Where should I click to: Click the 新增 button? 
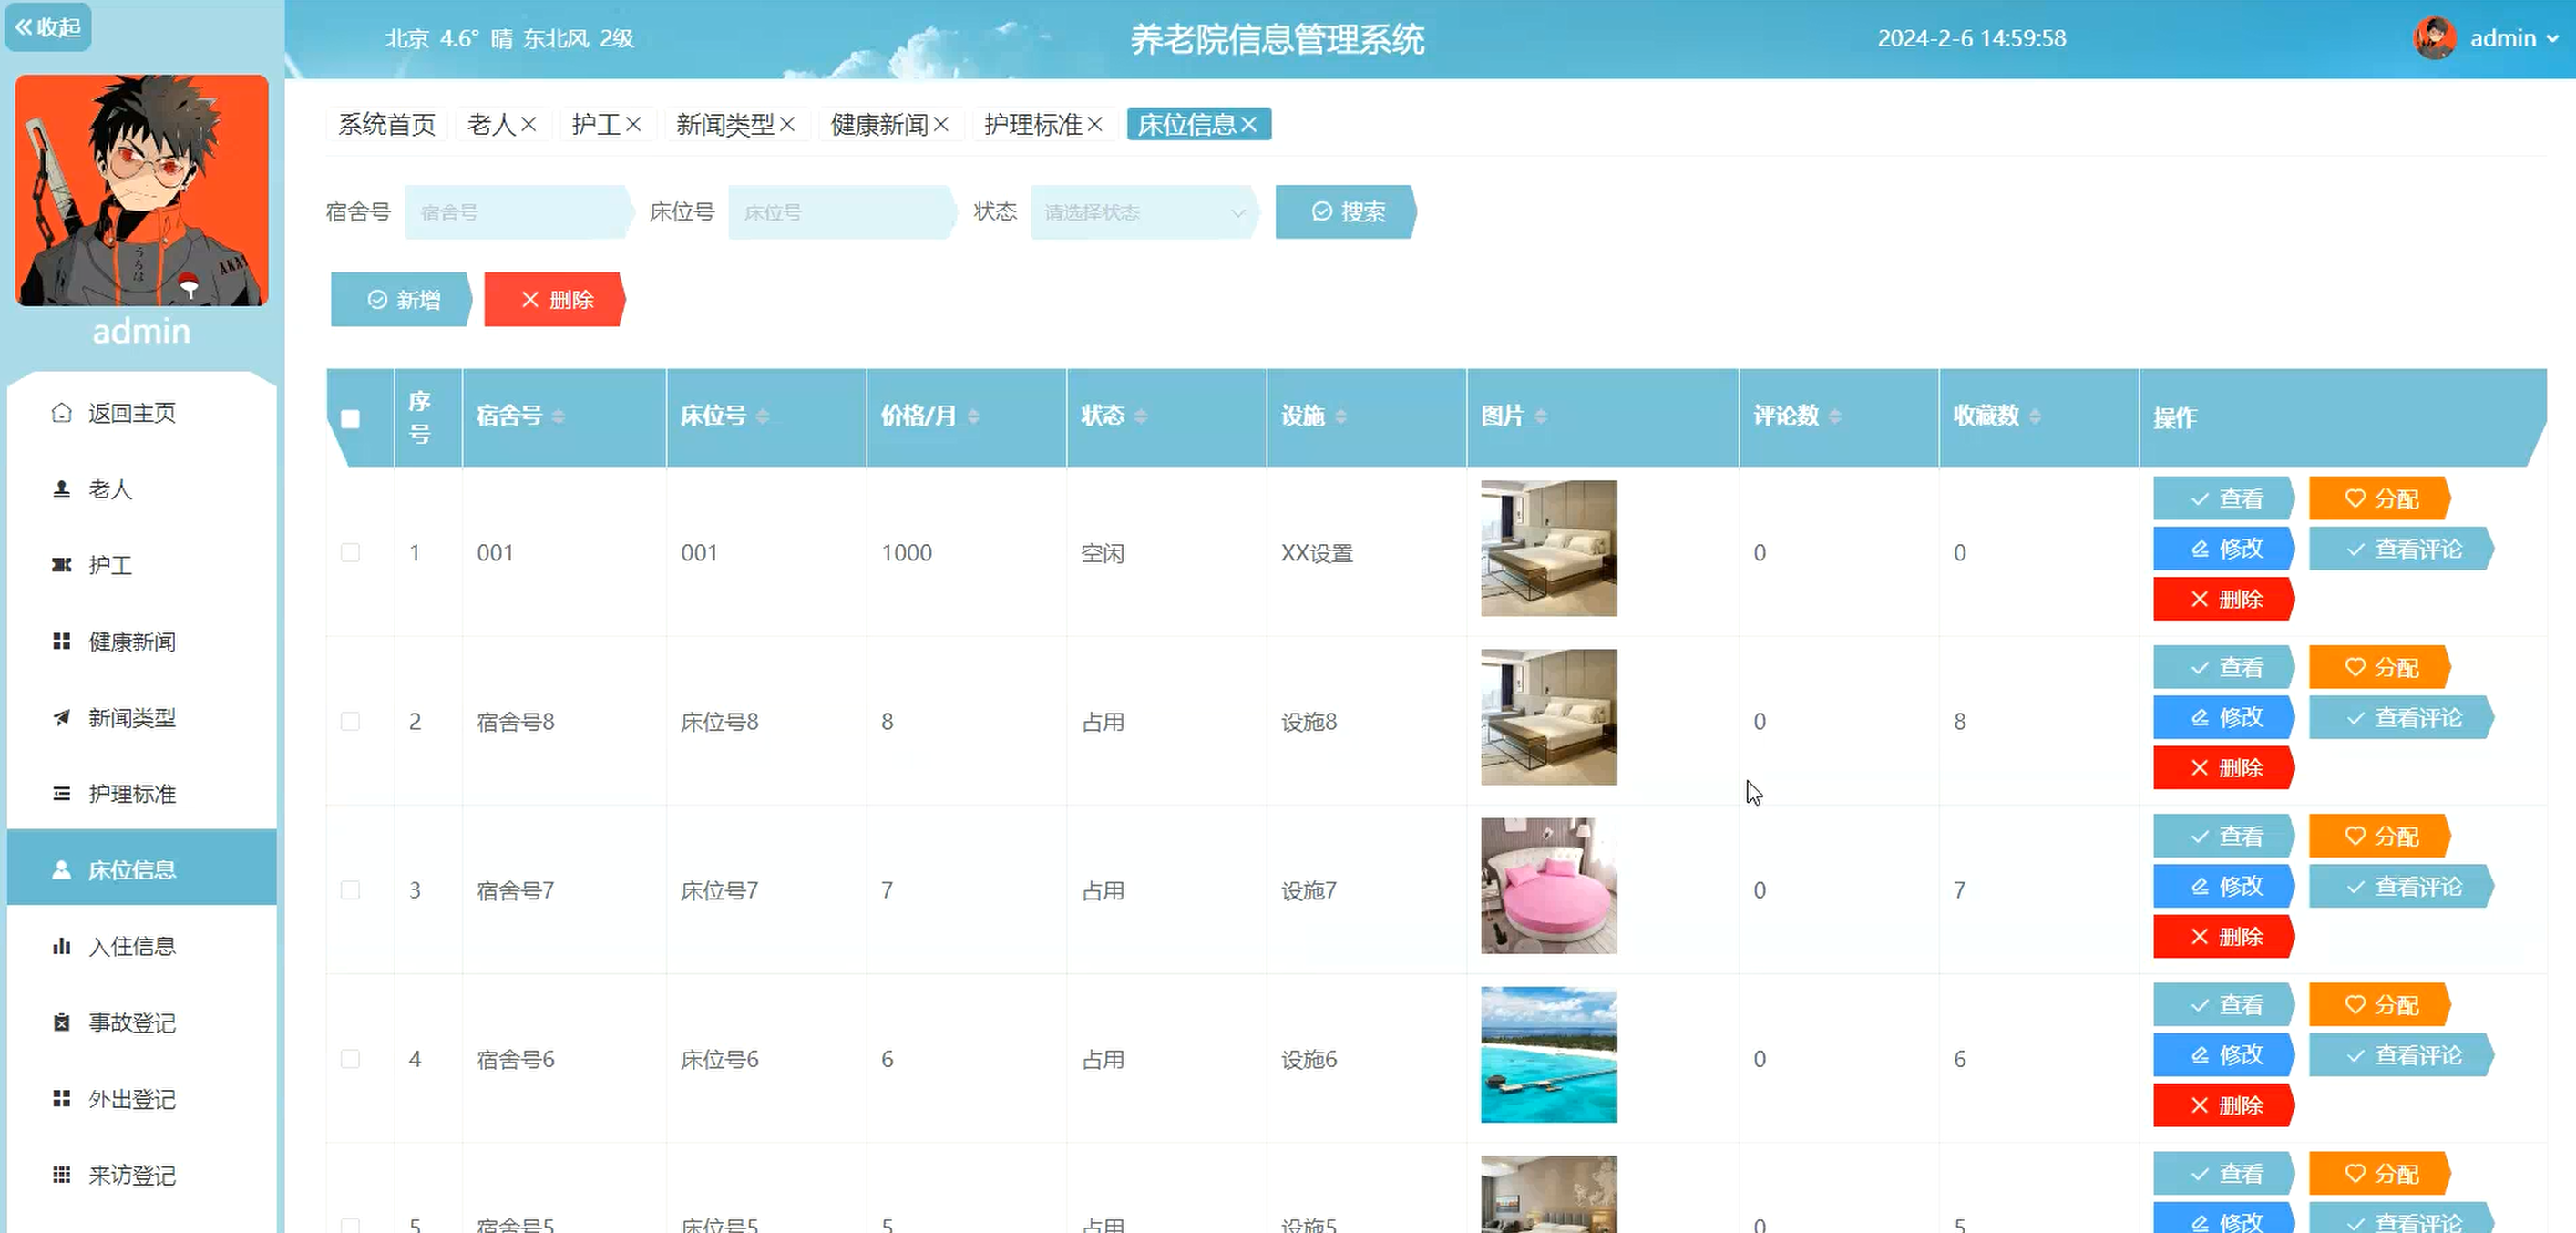click(x=401, y=299)
